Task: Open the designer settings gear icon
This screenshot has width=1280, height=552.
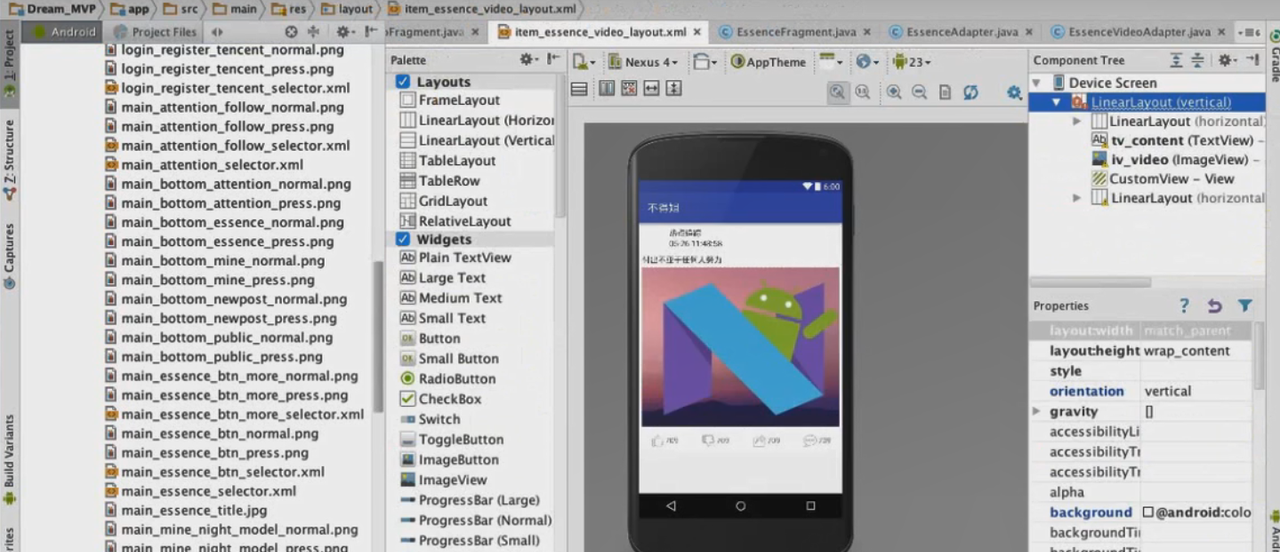Action: [1014, 92]
